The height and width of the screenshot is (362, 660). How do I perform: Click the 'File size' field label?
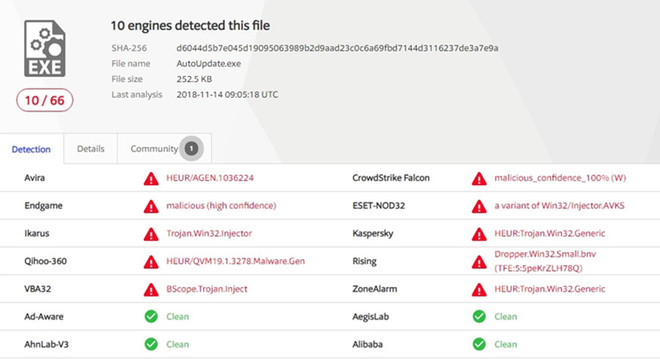click(127, 79)
